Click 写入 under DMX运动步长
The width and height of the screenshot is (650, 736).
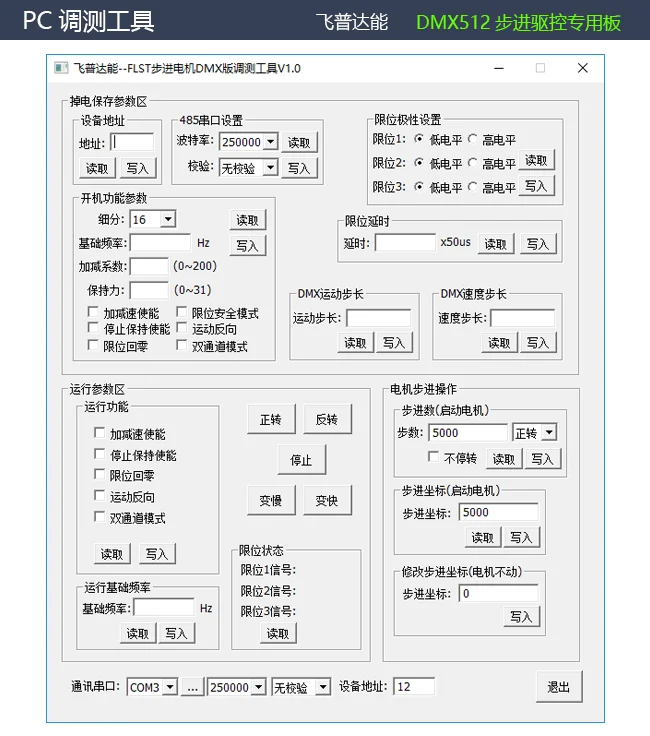pos(394,343)
